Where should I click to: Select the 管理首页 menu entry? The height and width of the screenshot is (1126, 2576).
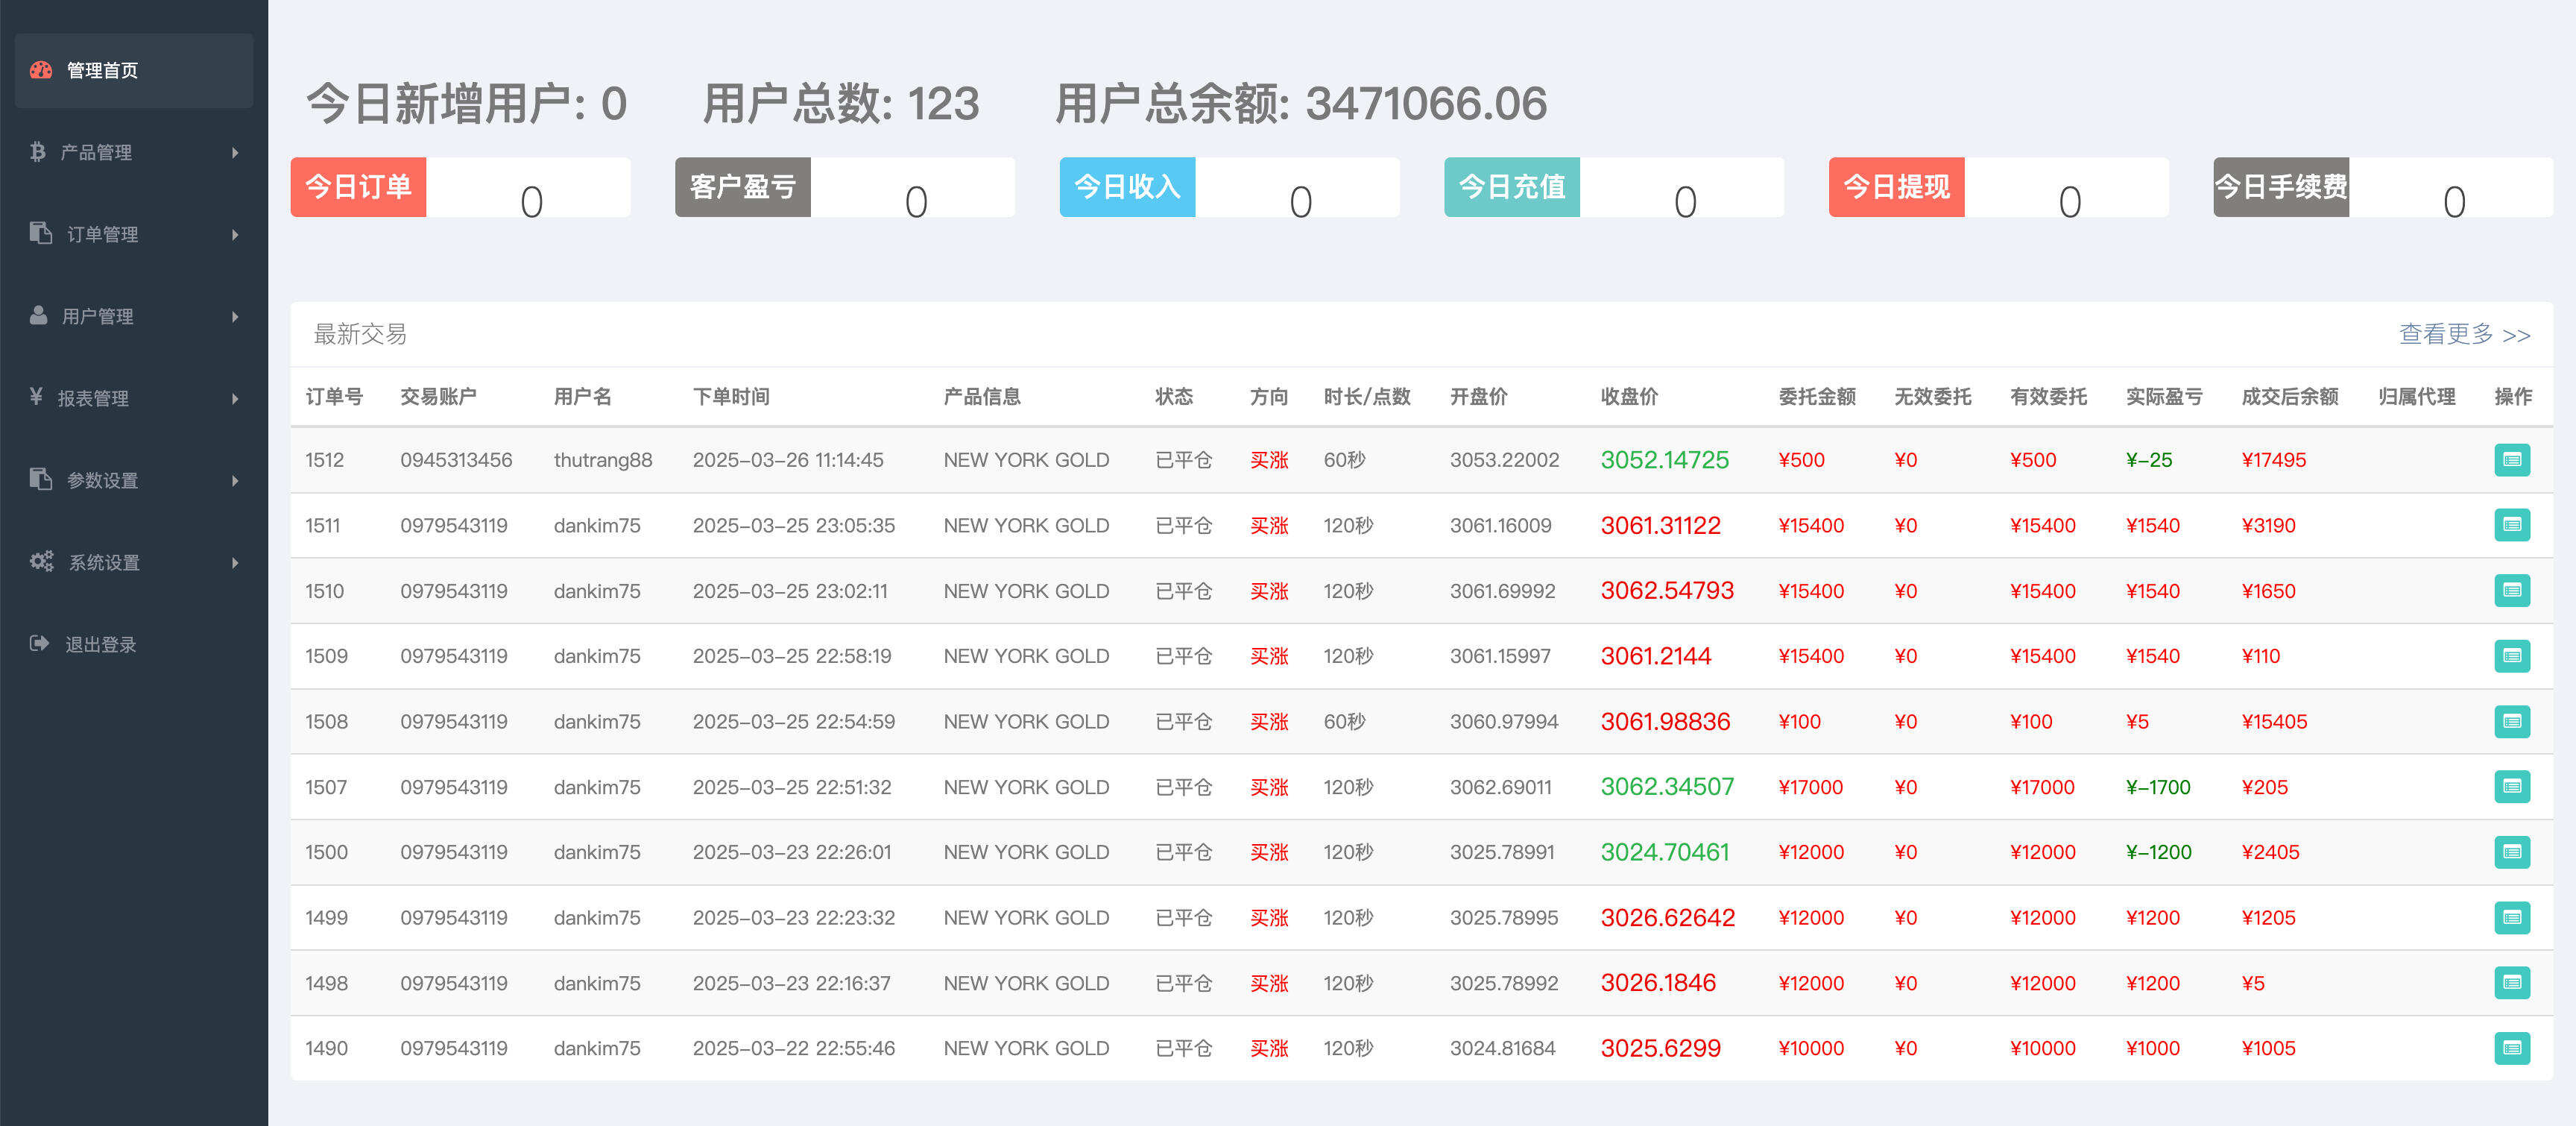coord(101,70)
